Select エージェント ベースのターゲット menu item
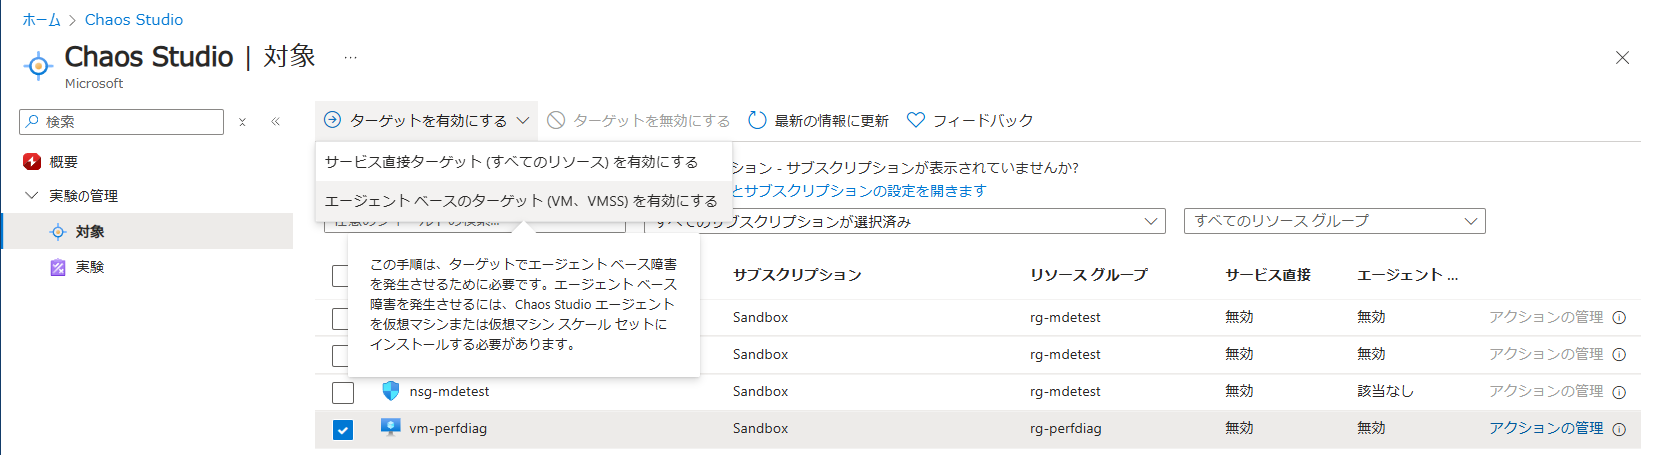The image size is (1657, 455). [x=521, y=201]
